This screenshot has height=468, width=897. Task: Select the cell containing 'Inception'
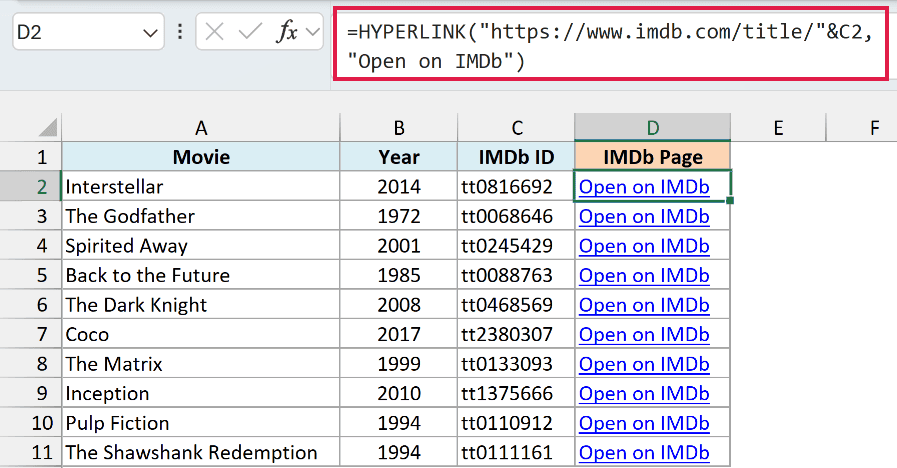coord(201,394)
